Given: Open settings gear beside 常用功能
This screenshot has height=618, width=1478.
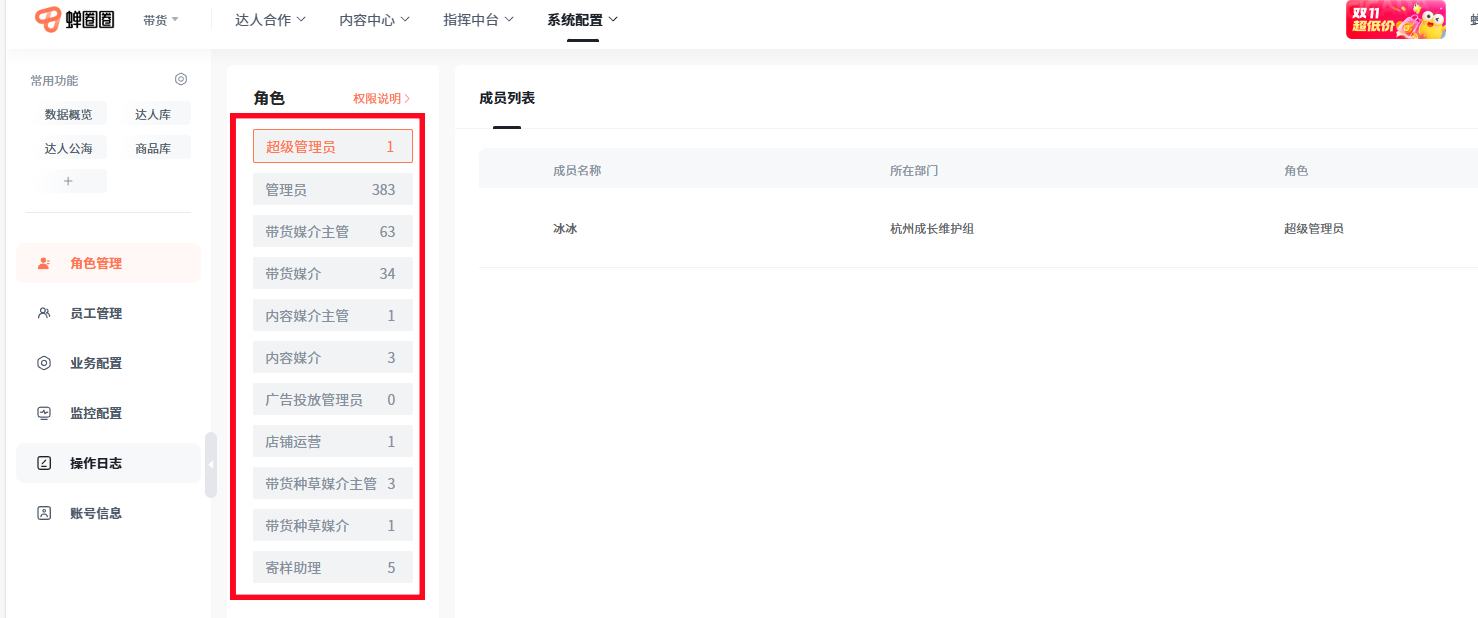Looking at the screenshot, I should coord(181,79).
